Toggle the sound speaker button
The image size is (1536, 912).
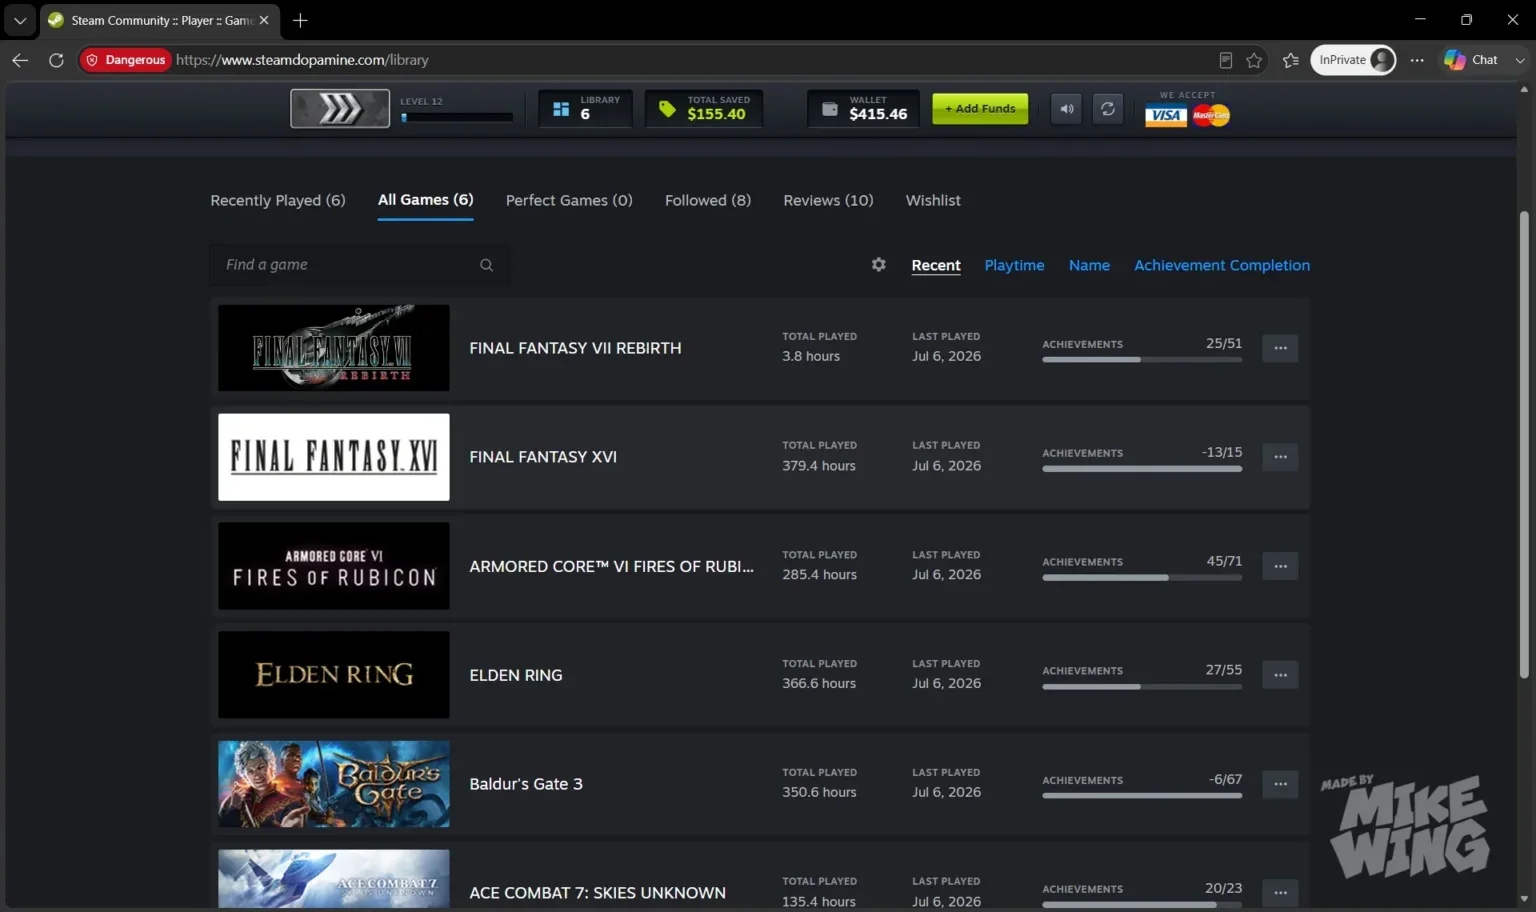[x=1067, y=109]
